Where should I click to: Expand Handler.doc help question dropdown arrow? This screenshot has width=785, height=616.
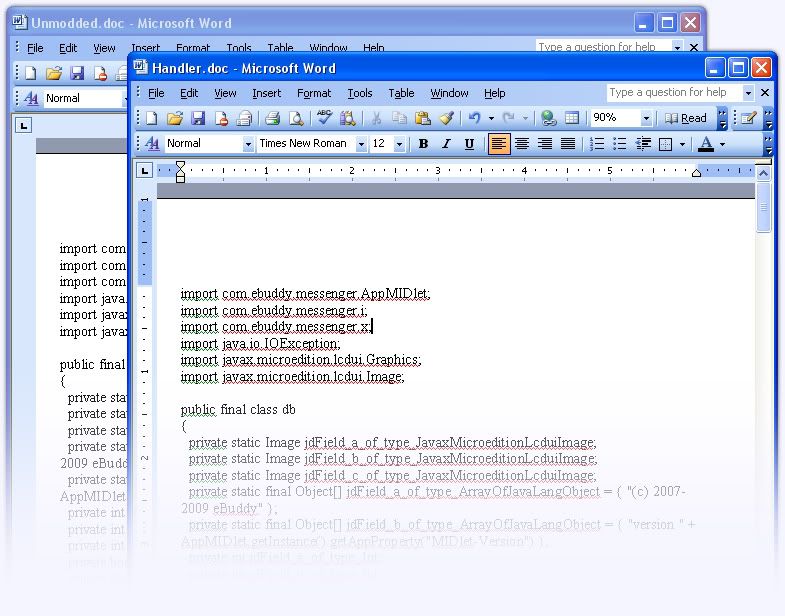coord(748,93)
